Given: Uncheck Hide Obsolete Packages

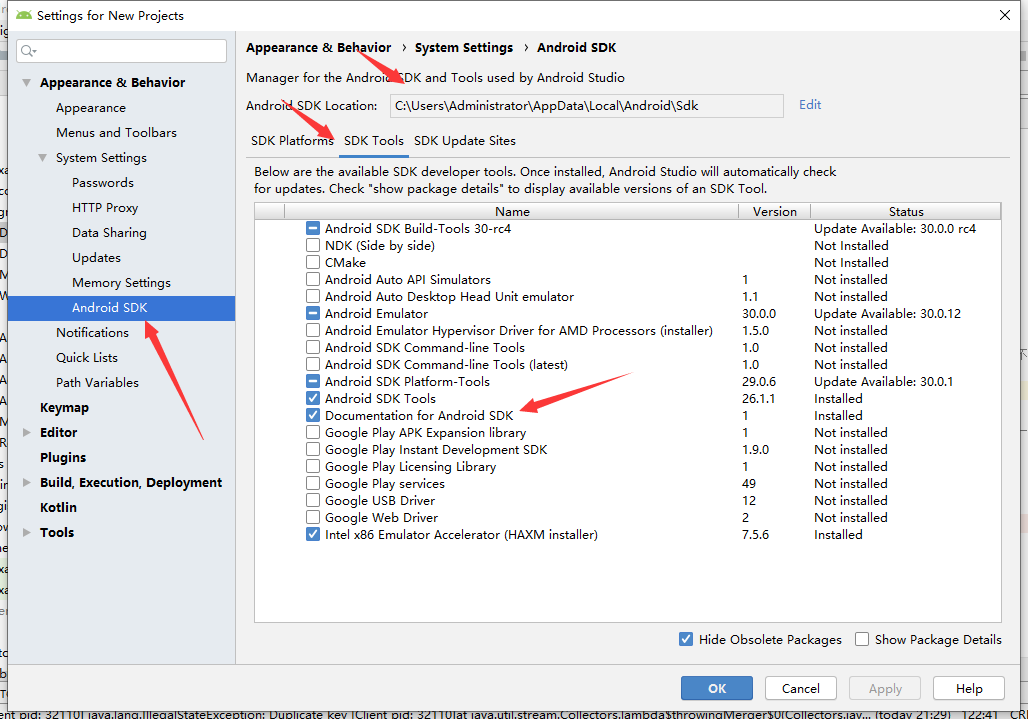Looking at the screenshot, I should [x=686, y=639].
